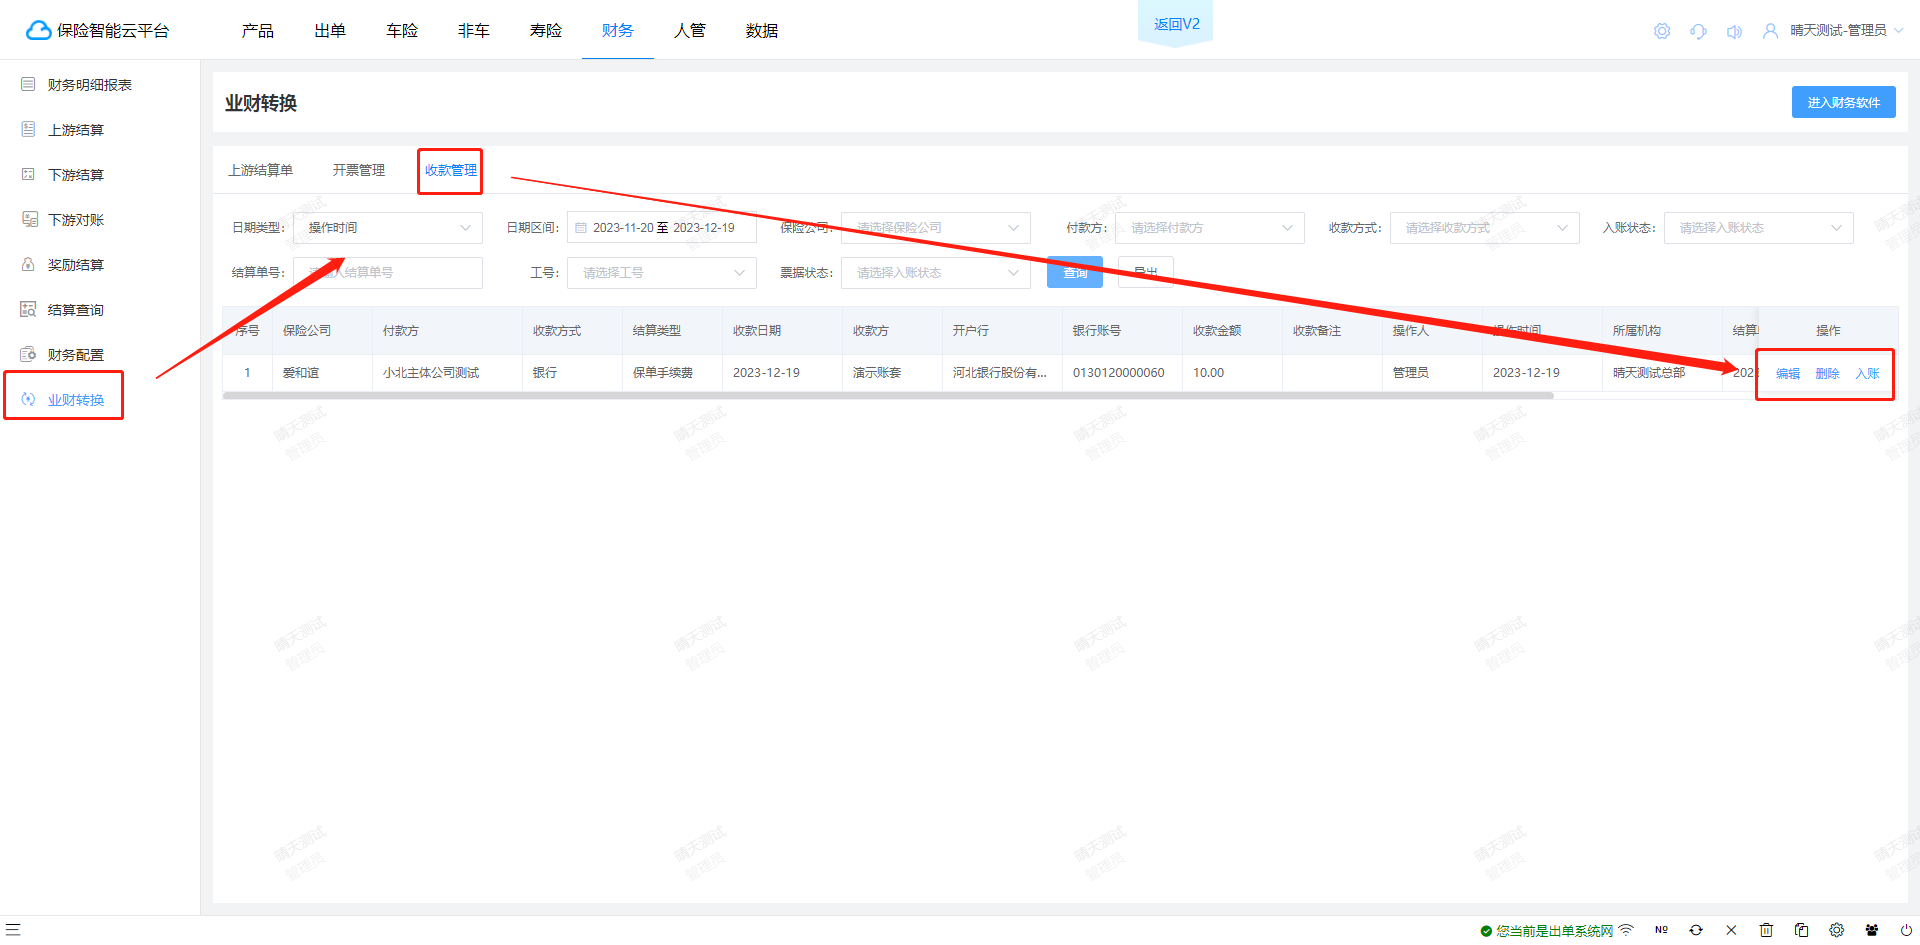Viewport: 1920px width, 945px height.
Task: Click the 下游对账 sidebar icon
Action: 28,219
